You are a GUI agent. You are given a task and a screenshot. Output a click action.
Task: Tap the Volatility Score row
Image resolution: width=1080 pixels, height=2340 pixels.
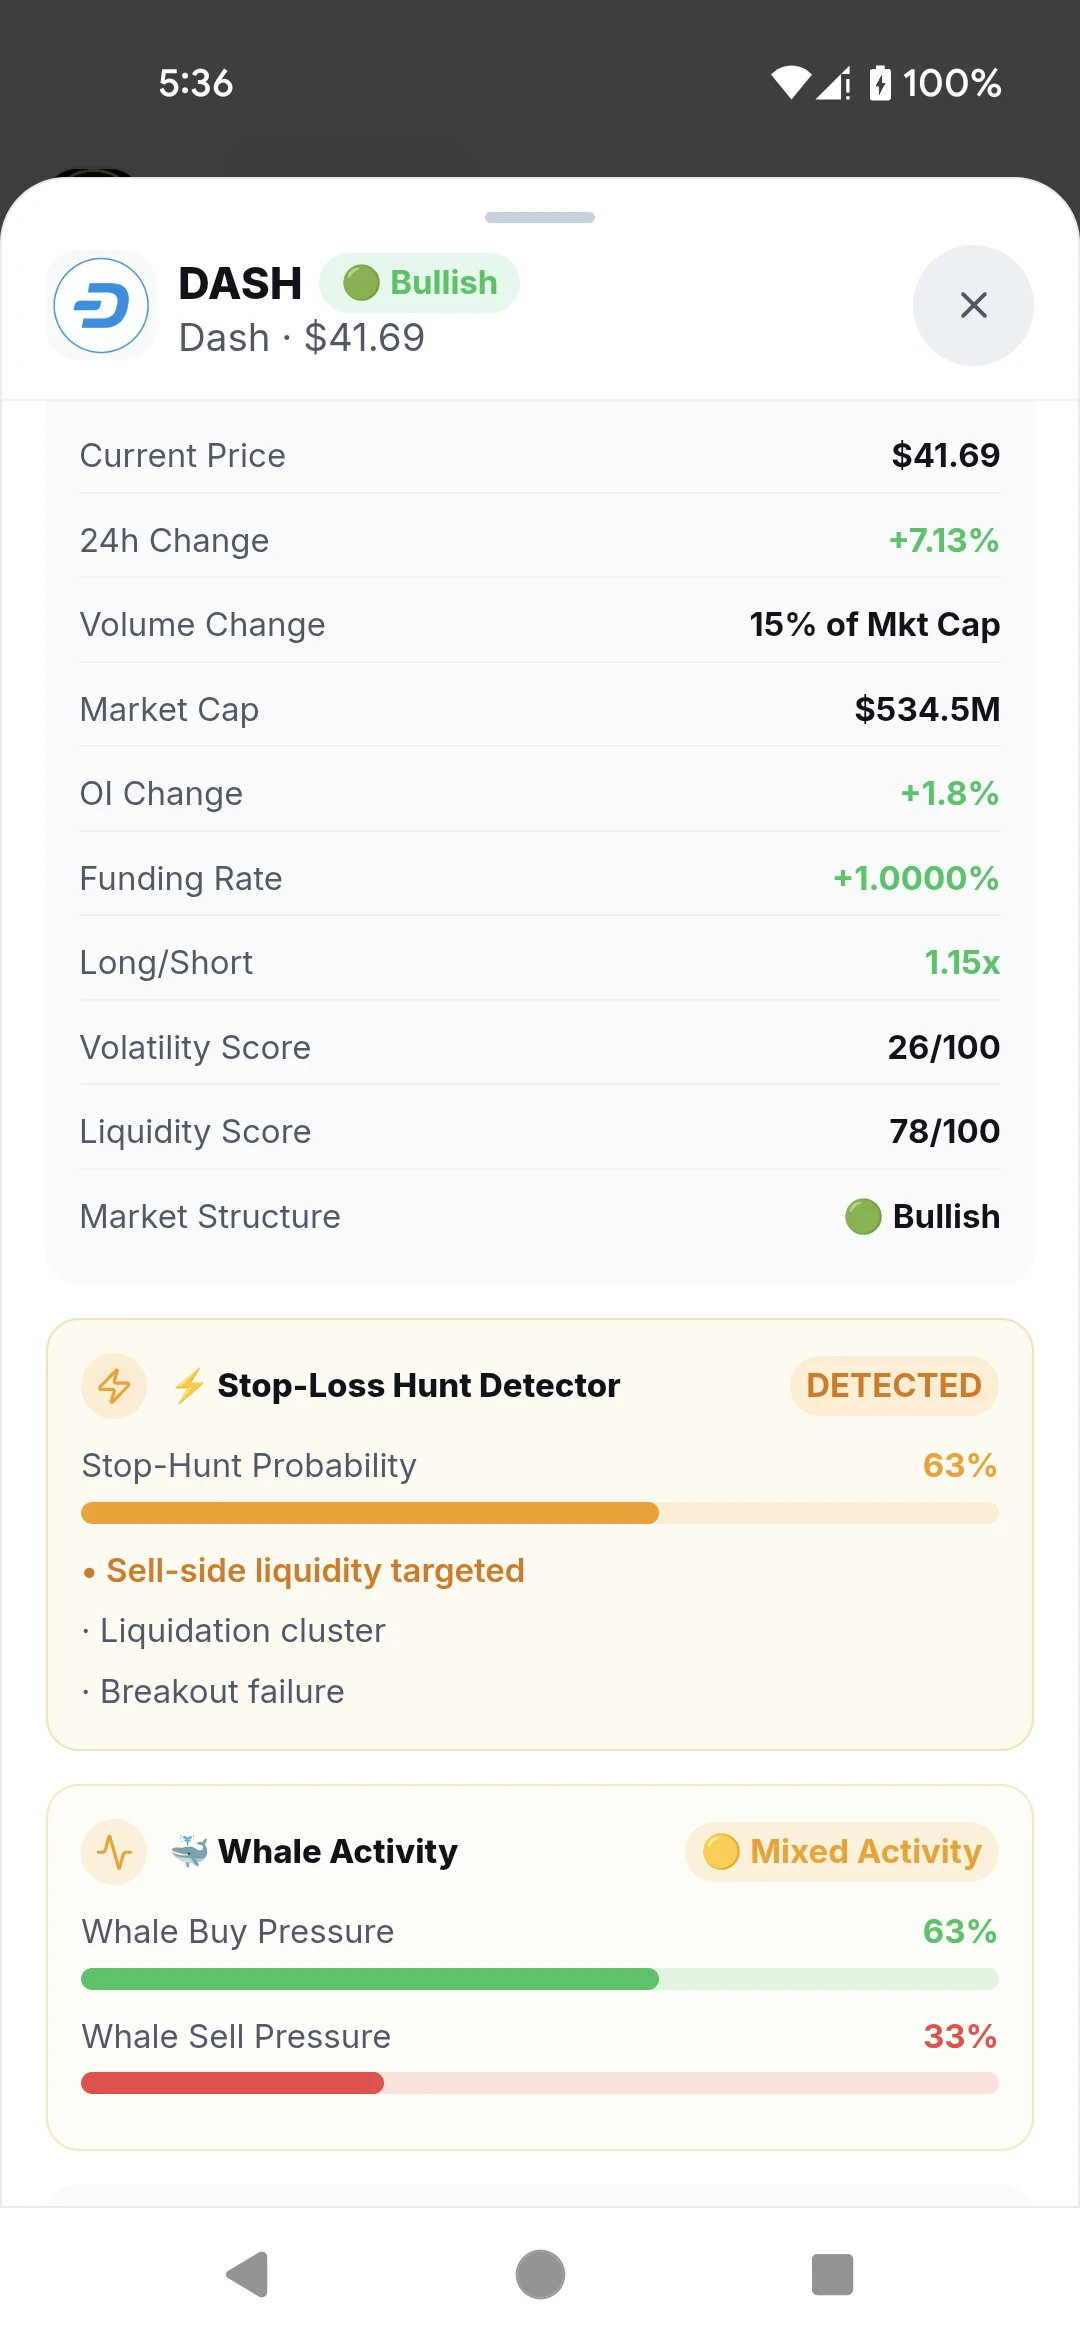(540, 1047)
